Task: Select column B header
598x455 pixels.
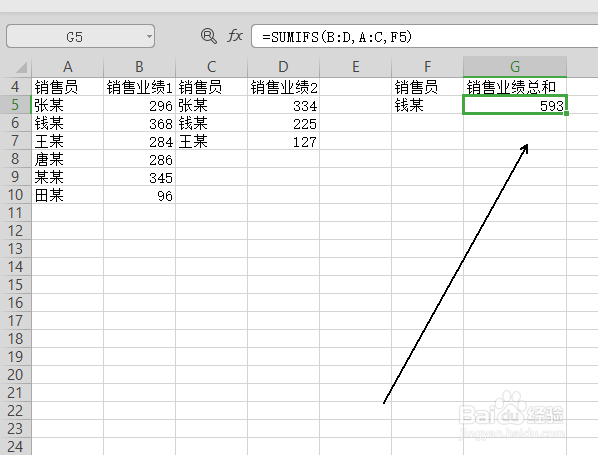Action: [140, 67]
